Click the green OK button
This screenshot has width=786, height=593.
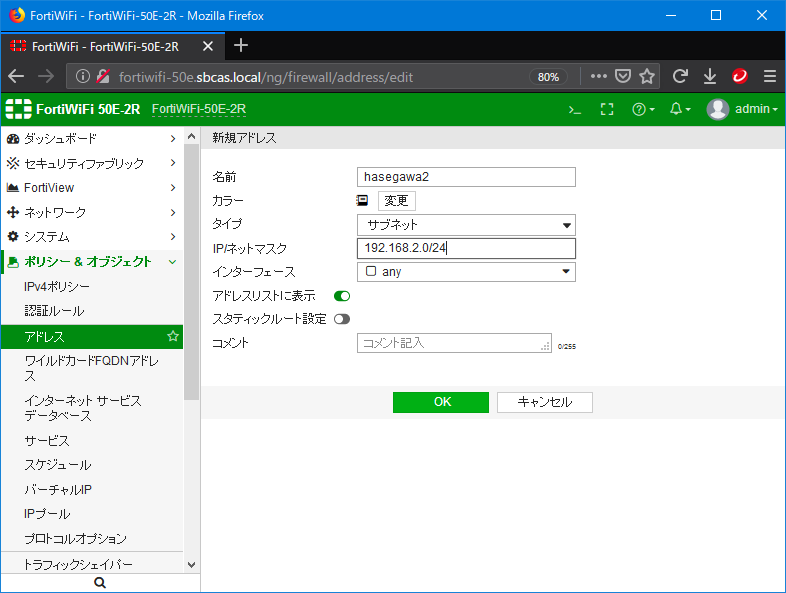[x=441, y=402]
